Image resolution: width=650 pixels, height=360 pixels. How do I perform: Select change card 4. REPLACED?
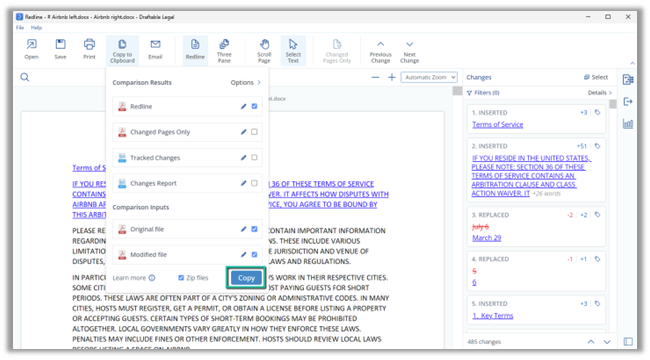[x=536, y=271]
